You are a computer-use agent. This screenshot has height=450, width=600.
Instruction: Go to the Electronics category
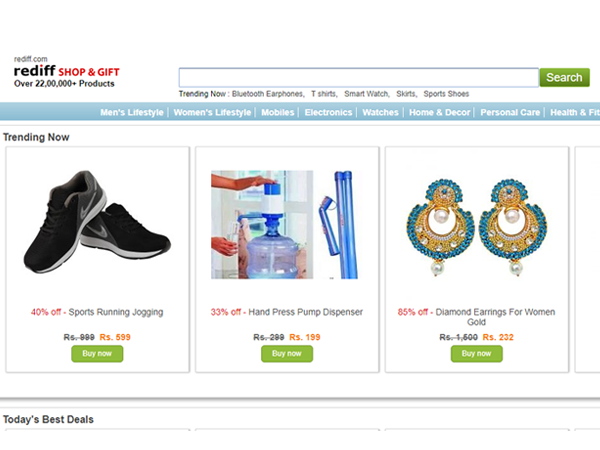(x=328, y=112)
